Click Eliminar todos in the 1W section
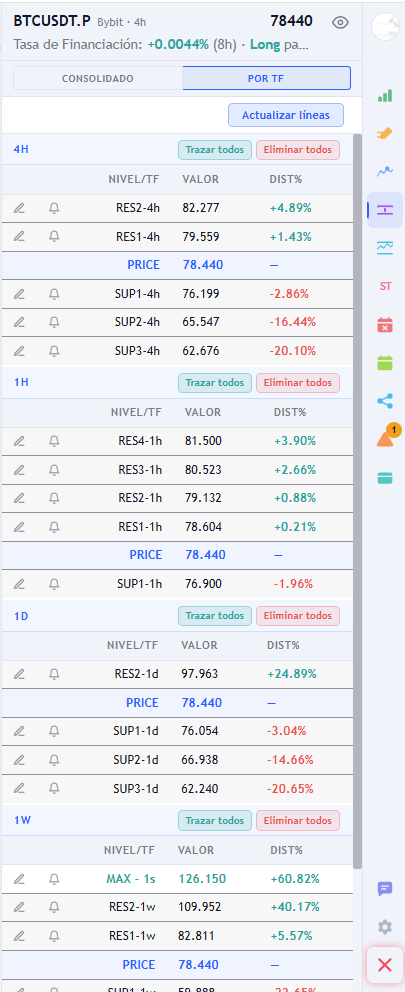This screenshot has height=992, width=405. [x=297, y=821]
